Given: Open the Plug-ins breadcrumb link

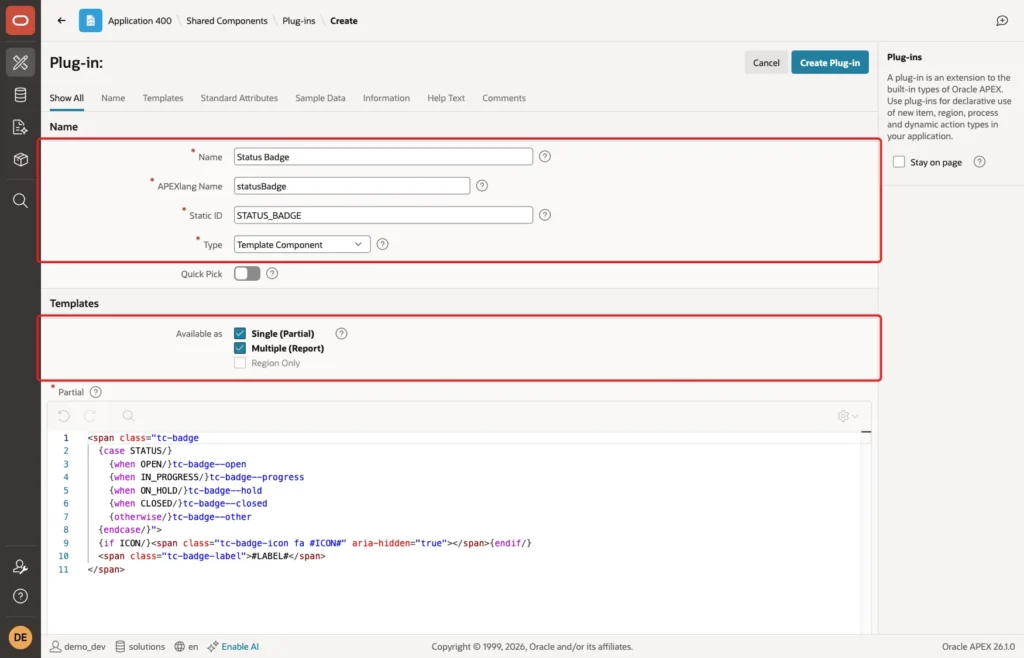Looking at the screenshot, I should [298, 21].
